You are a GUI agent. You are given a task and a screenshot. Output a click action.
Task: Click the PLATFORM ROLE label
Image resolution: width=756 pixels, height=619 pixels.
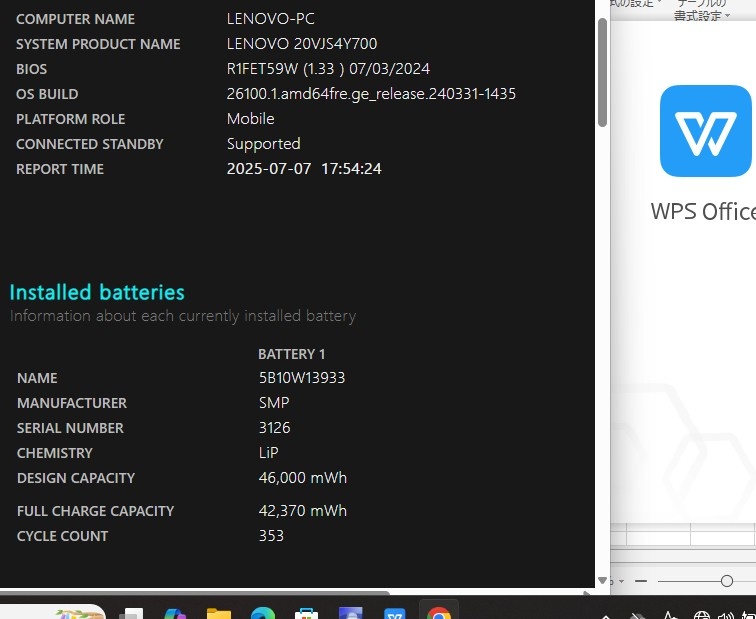tap(70, 119)
